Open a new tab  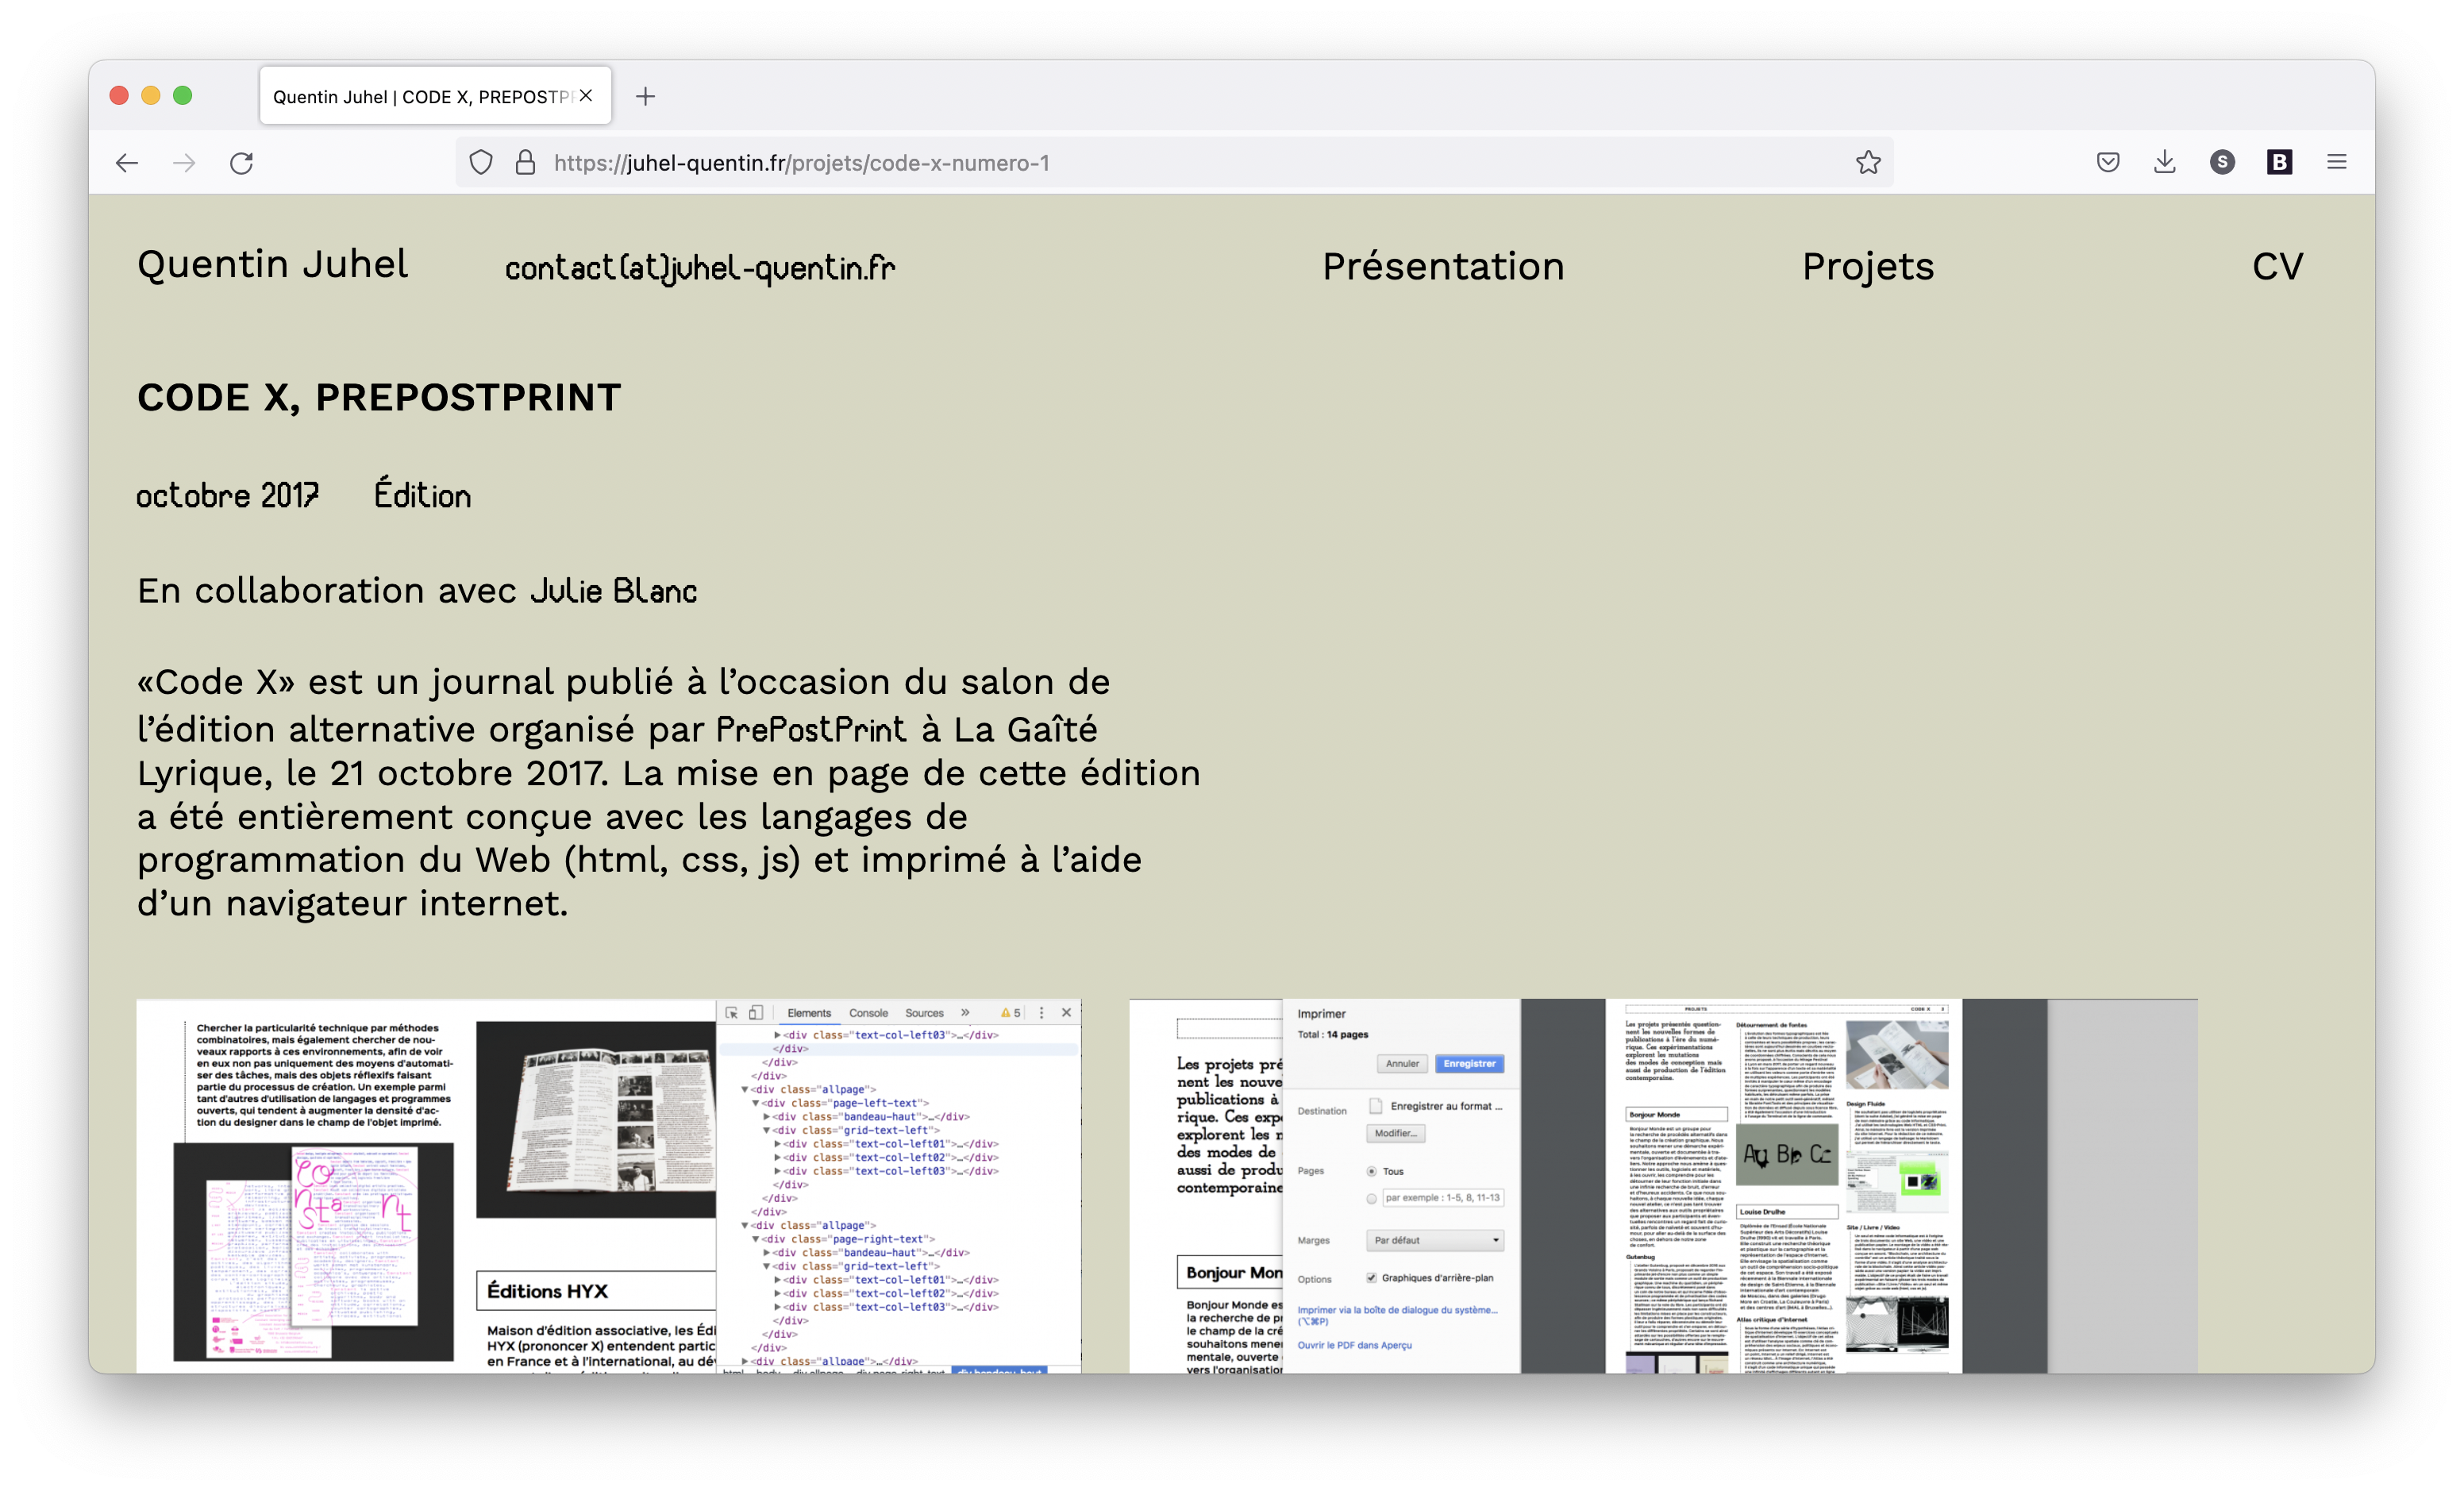pyautogui.click(x=646, y=96)
